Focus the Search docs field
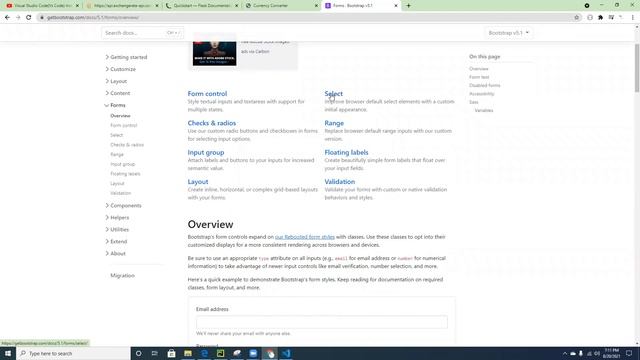The width and height of the screenshot is (640, 360). pyautogui.click(x=142, y=33)
